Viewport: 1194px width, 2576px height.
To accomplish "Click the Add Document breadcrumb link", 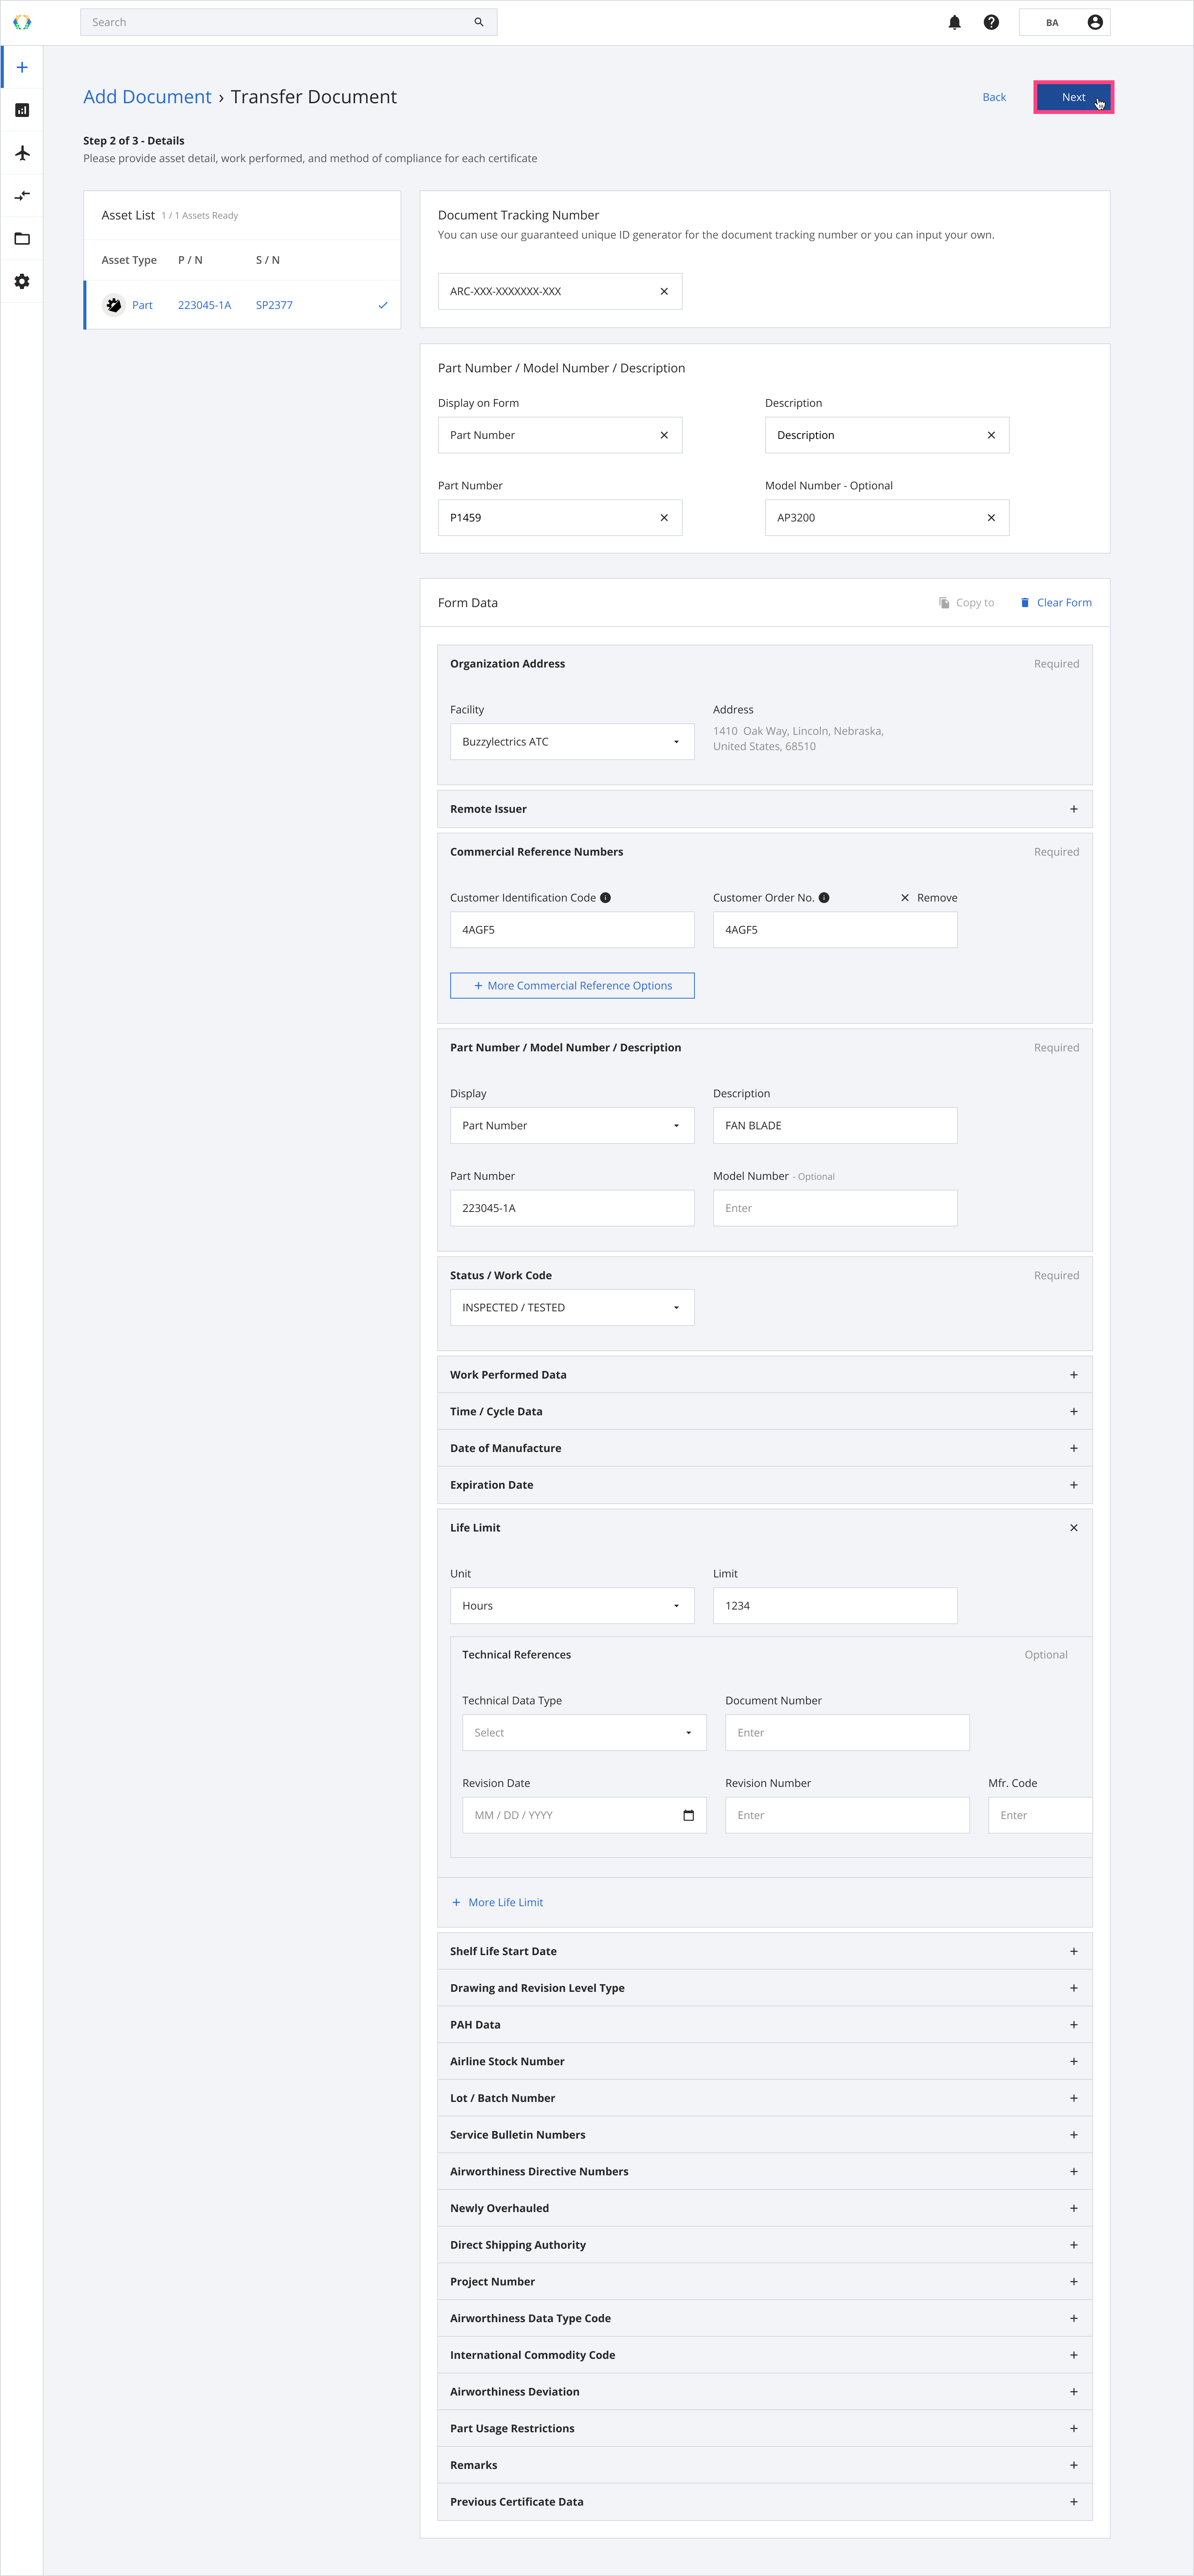I will pos(147,97).
